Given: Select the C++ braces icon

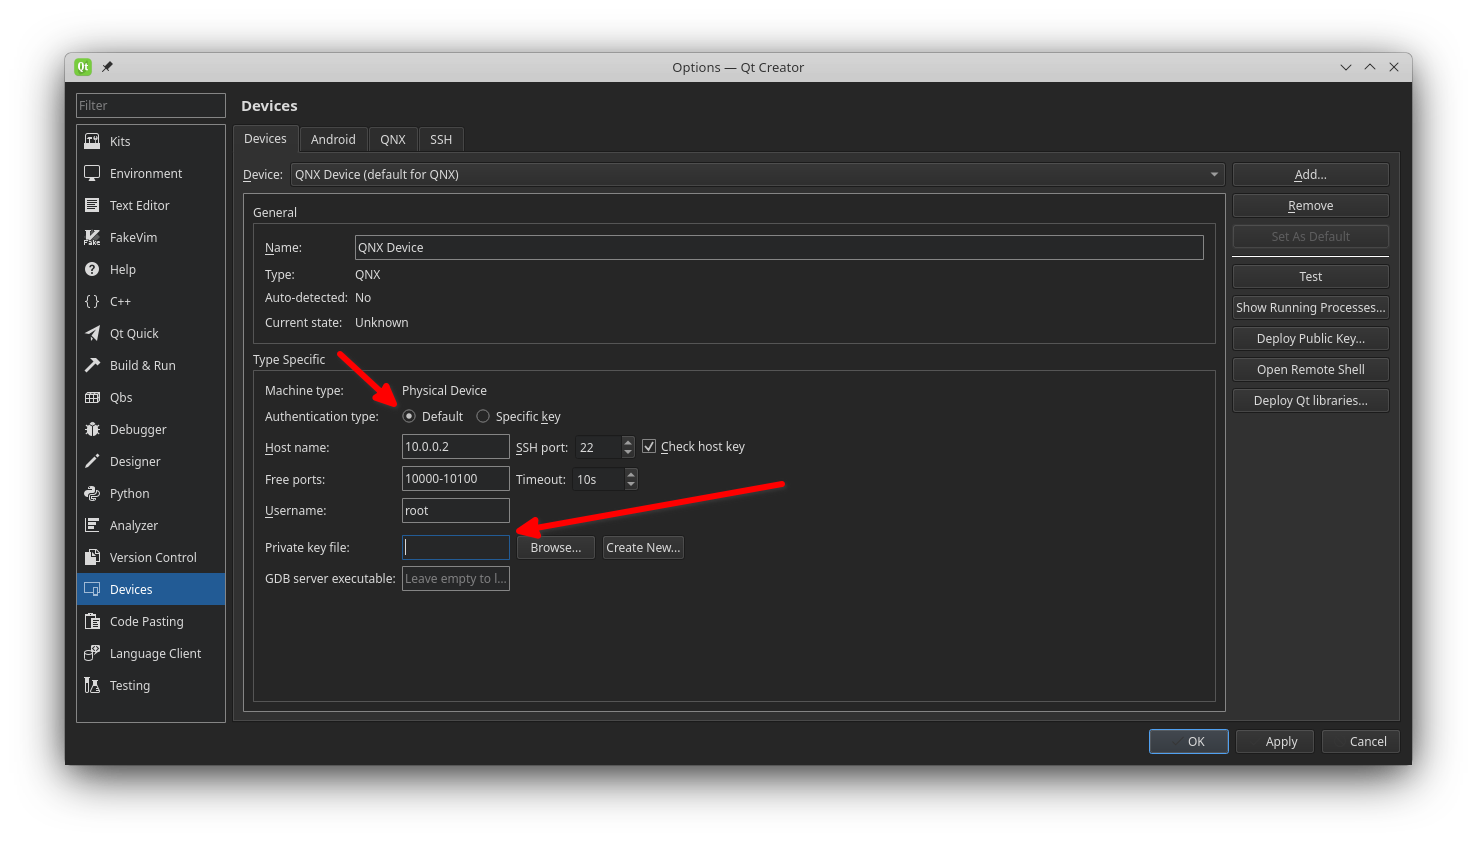Looking at the screenshot, I should (x=92, y=301).
